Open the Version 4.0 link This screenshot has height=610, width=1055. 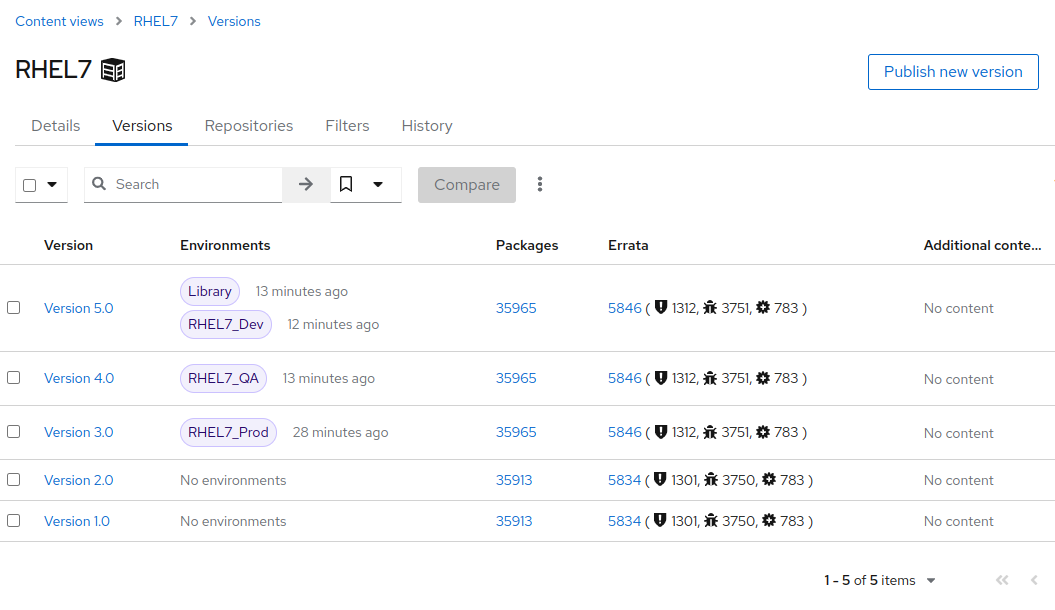pyautogui.click(x=79, y=378)
